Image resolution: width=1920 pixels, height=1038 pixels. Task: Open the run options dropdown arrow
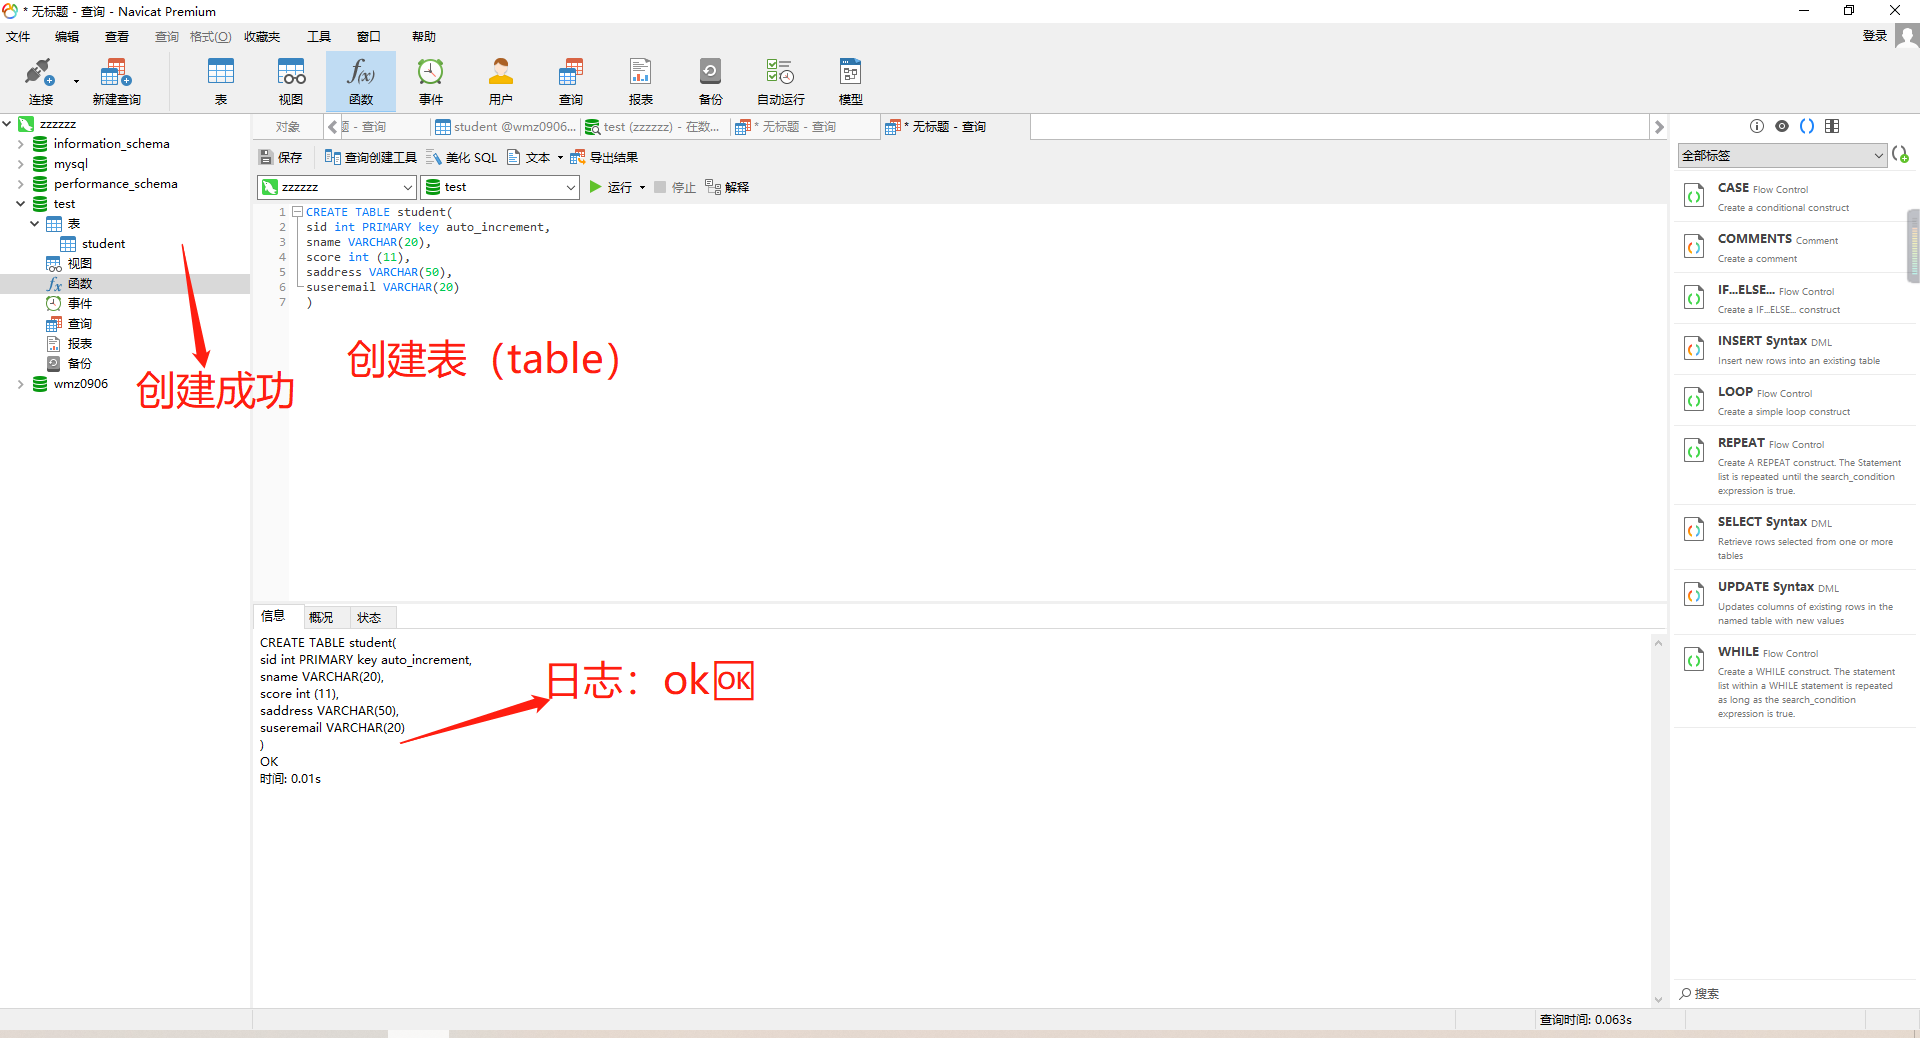point(642,187)
